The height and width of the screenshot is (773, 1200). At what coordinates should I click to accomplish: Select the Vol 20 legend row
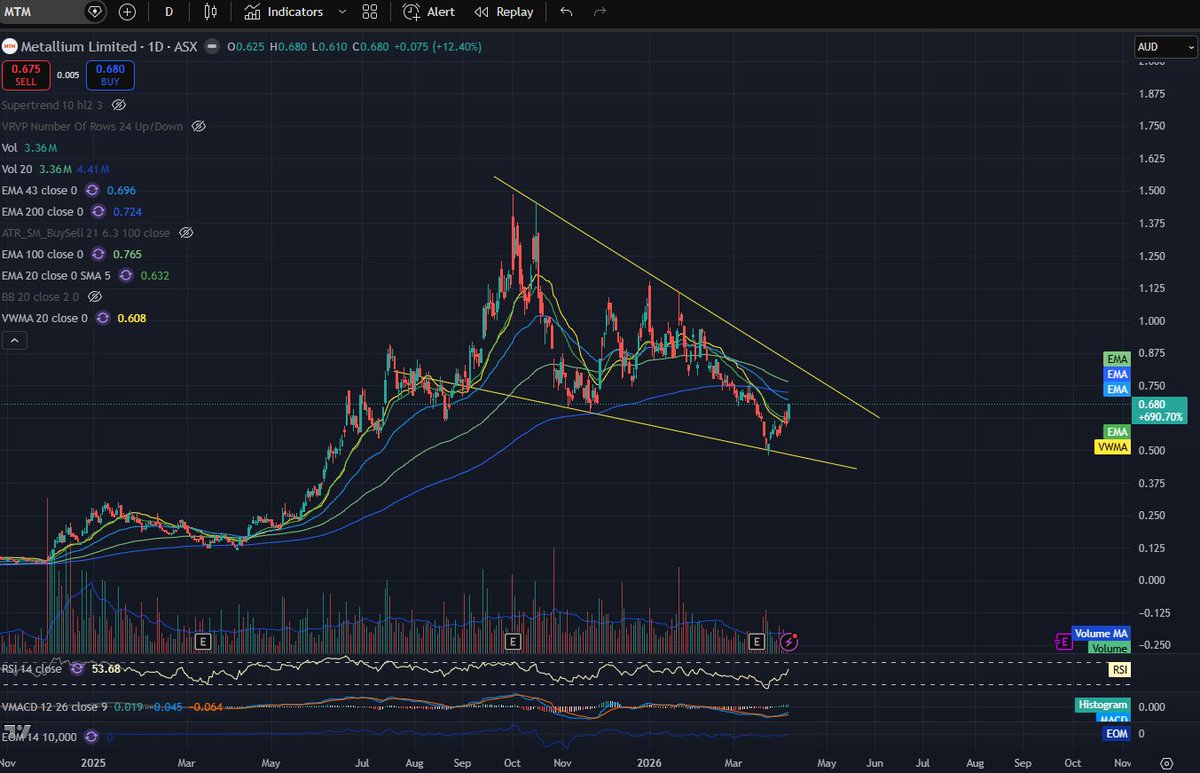tap(55, 169)
